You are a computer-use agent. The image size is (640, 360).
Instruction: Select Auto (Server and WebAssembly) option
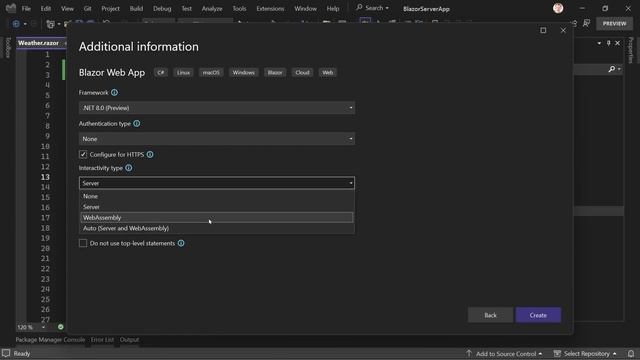217,228
